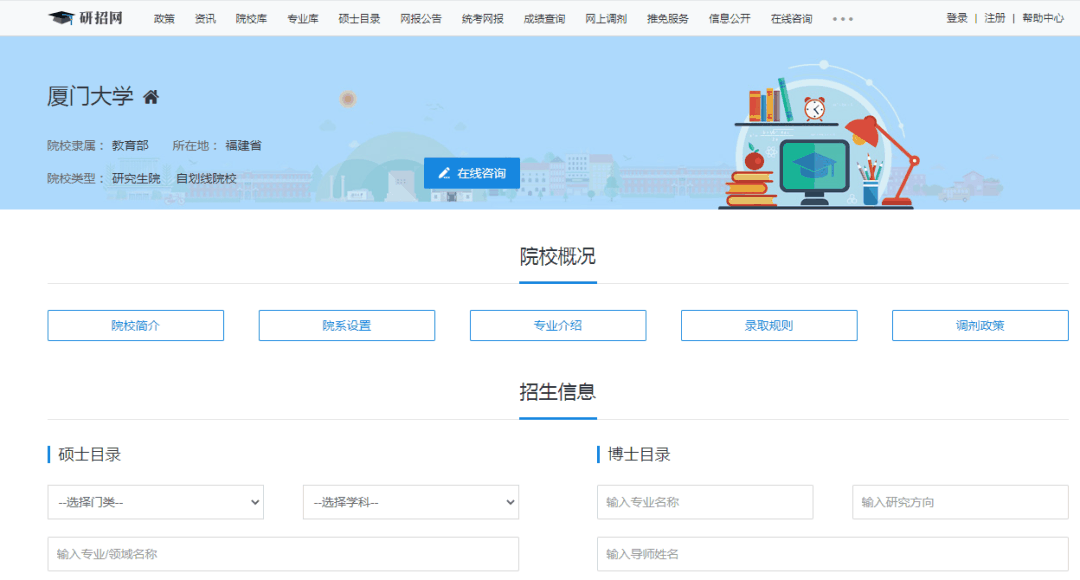Open the 院系设置 section
The image size is (1080, 580).
346,326
